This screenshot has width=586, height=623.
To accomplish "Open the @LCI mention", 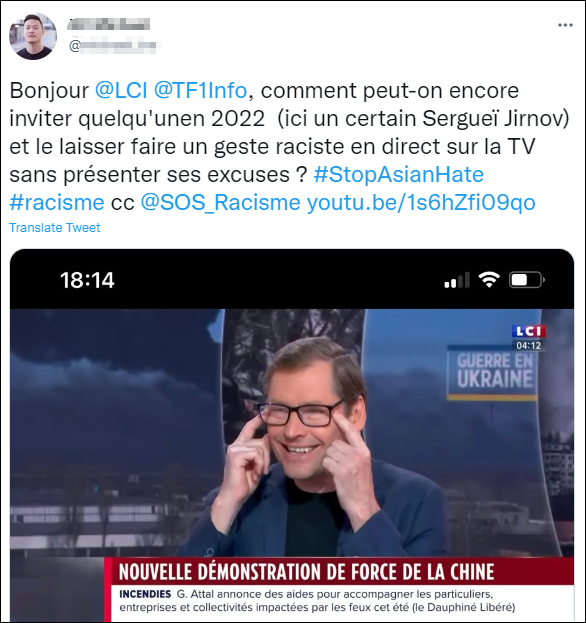I will coord(121,90).
